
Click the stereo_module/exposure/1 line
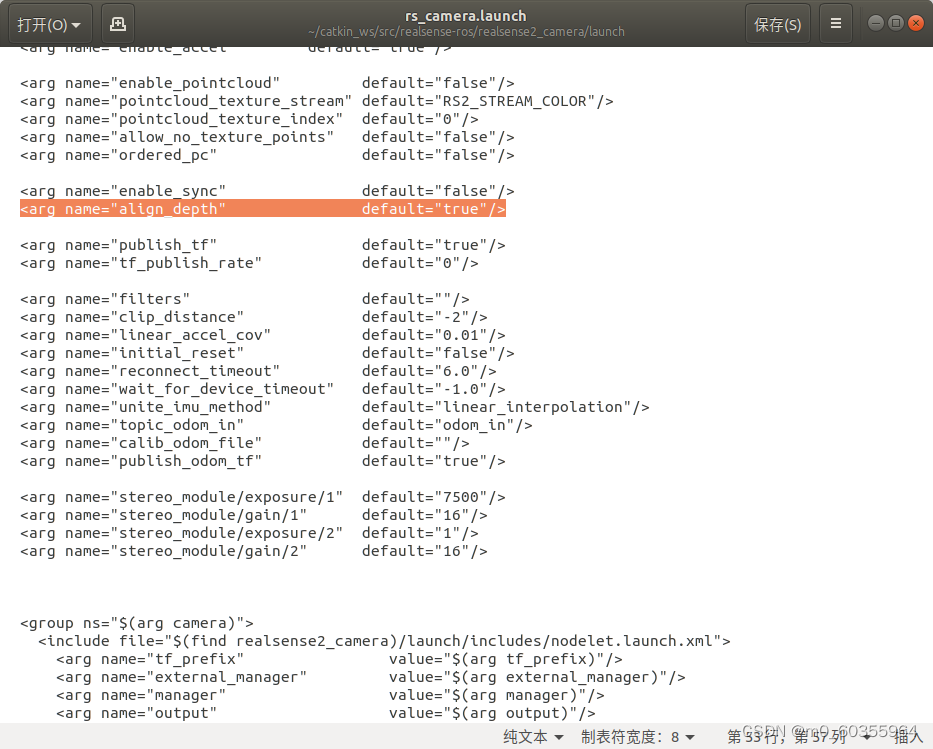coord(262,497)
